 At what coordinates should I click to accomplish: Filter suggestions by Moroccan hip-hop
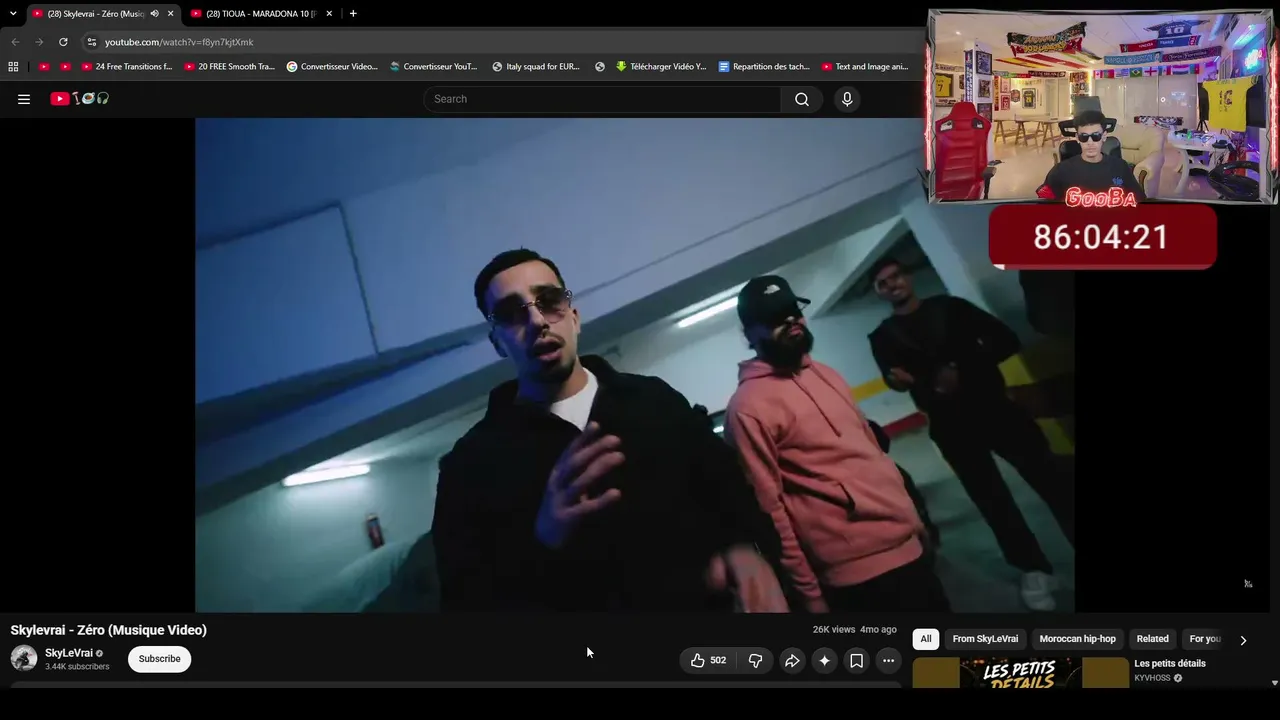click(1077, 639)
